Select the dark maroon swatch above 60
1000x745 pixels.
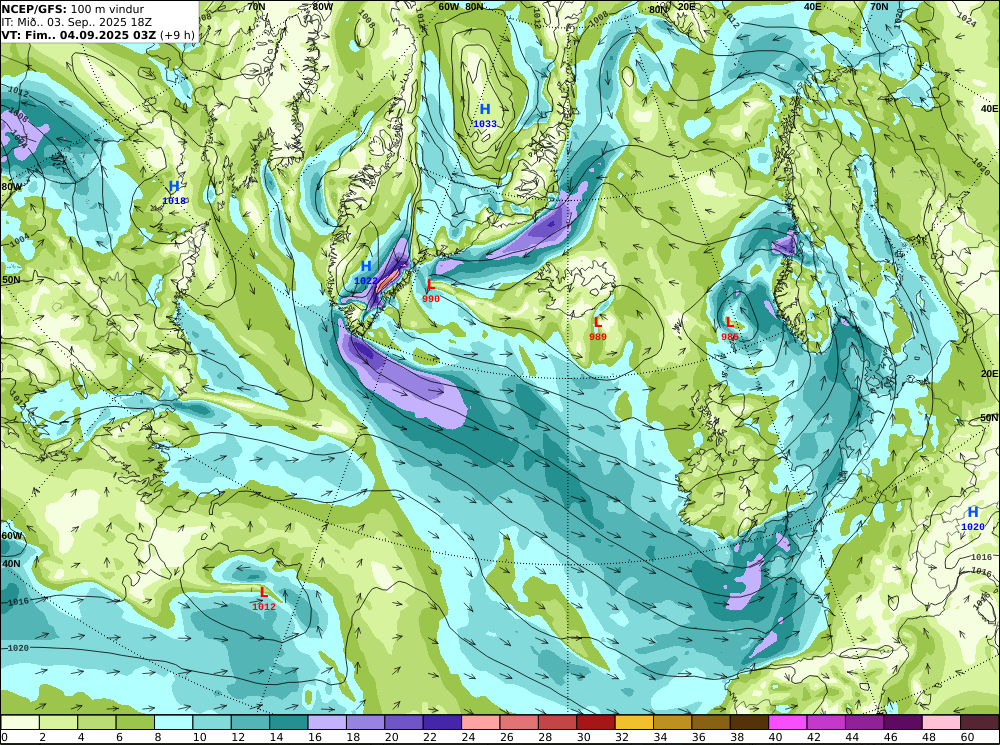[980, 722]
